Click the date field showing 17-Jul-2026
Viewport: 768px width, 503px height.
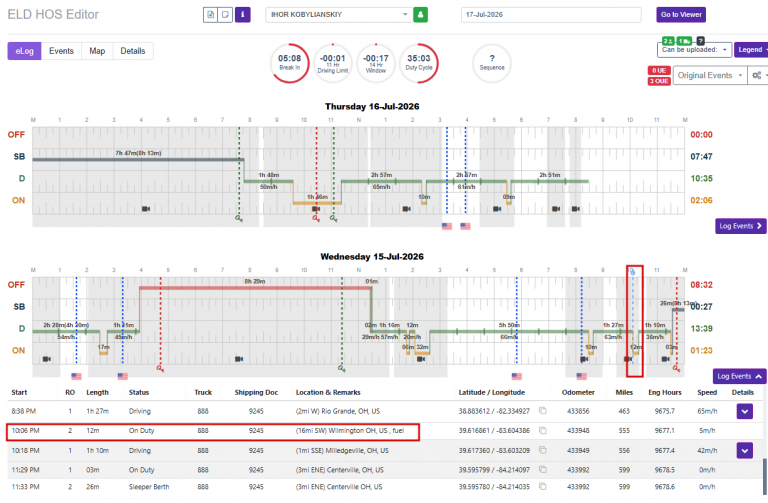tap(551, 15)
